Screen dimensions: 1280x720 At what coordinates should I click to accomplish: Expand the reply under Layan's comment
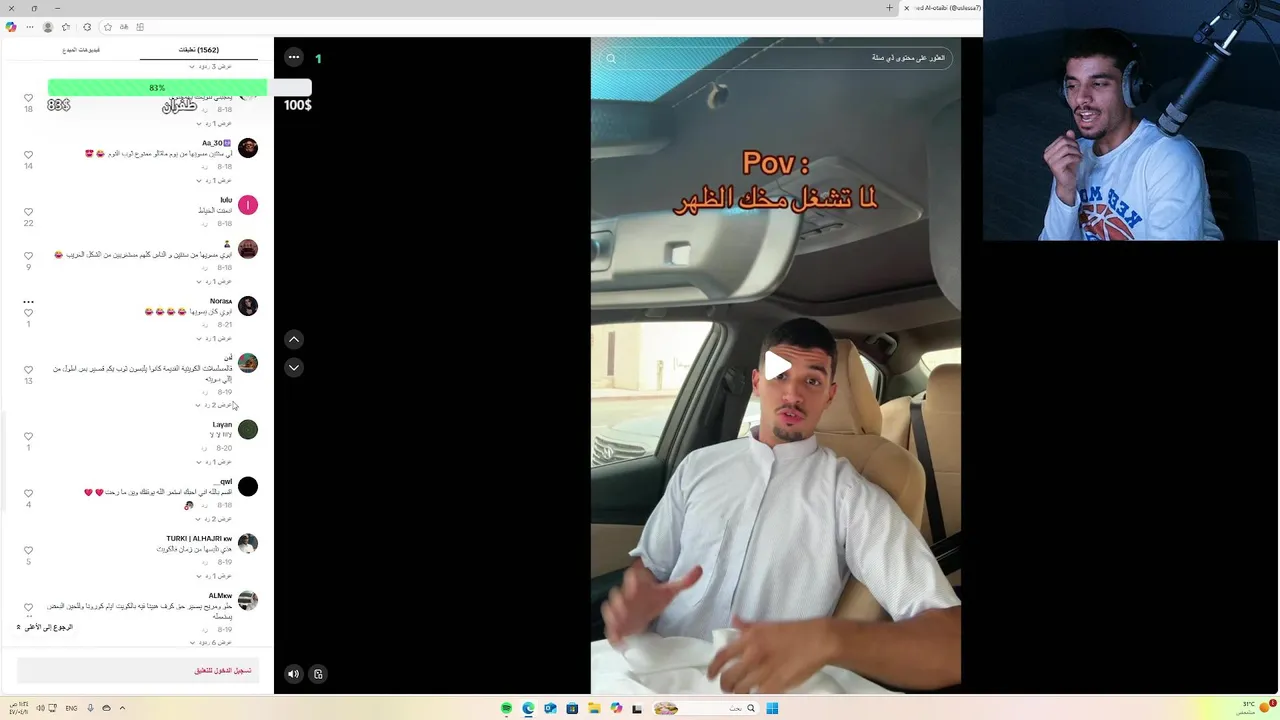click(x=213, y=462)
